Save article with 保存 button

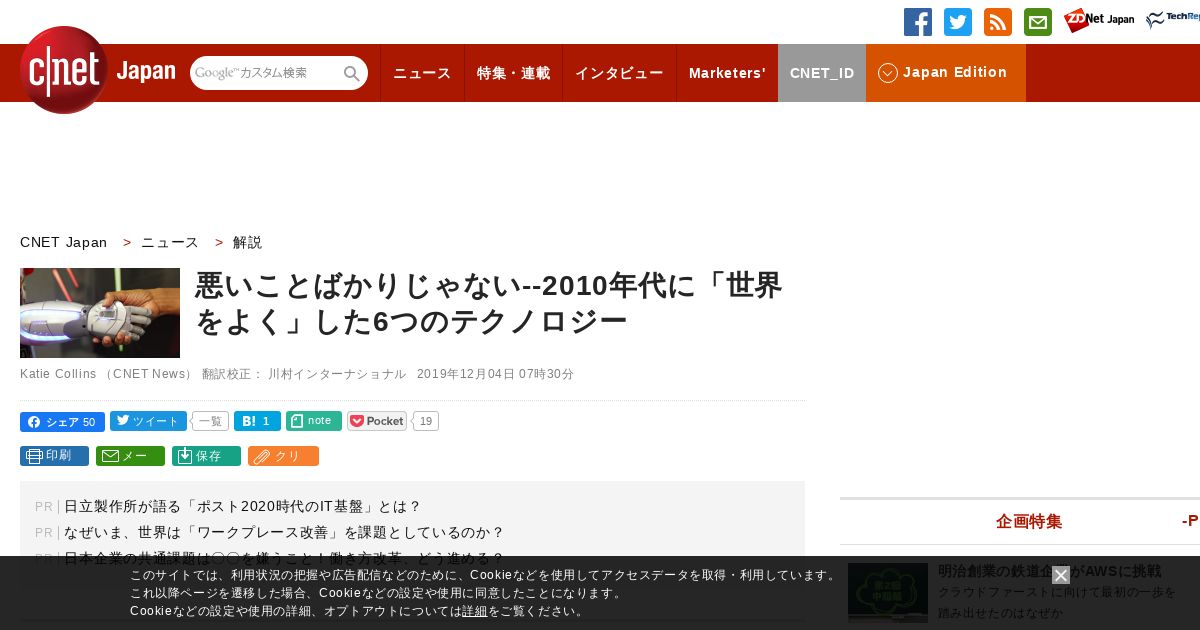tap(206, 456)
